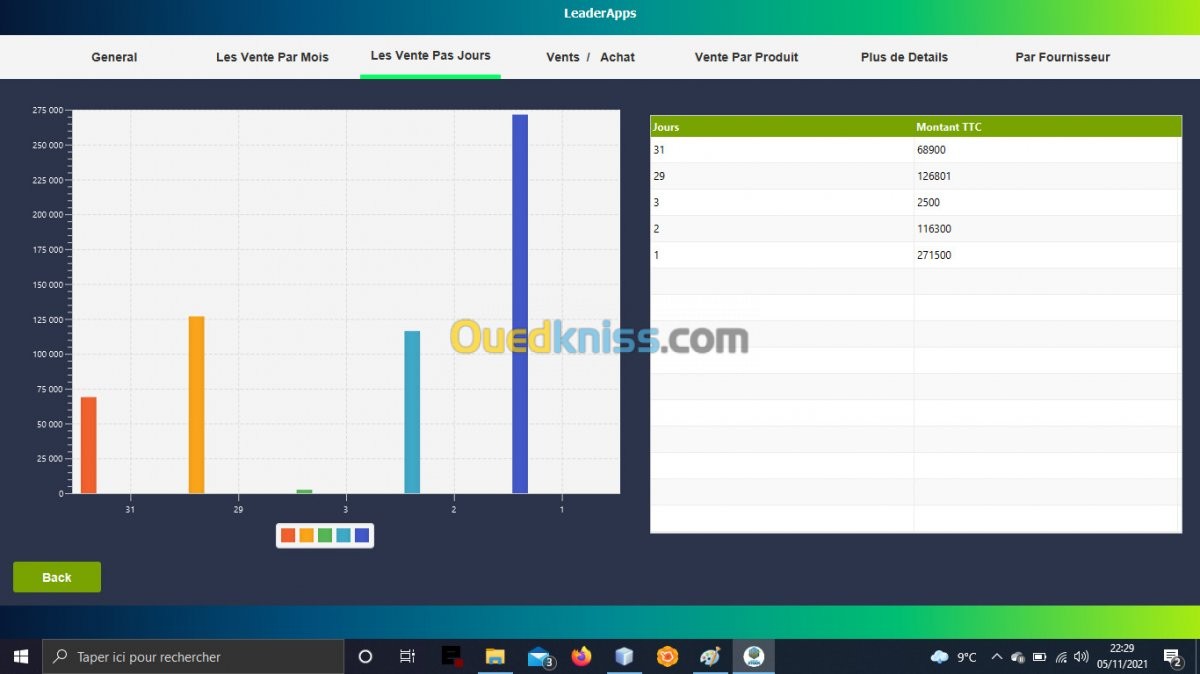The image size is (1200, 674).
Task: Show hidden system tray icons
Action: pyautogui.click(x=997, y=657)
